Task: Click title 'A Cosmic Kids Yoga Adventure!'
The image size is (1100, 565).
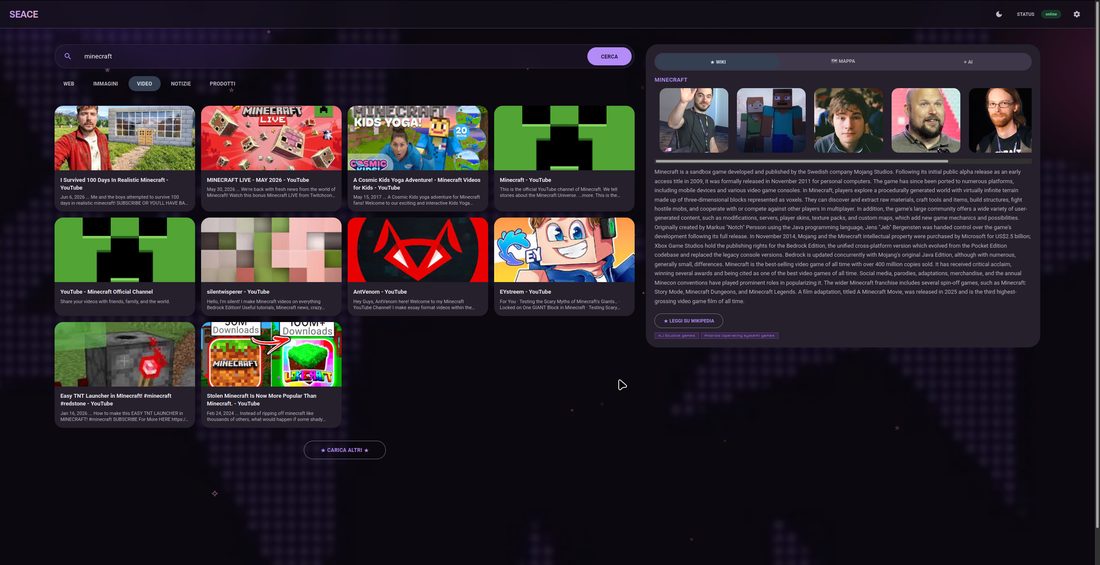Action: click(x=417, y=184)
